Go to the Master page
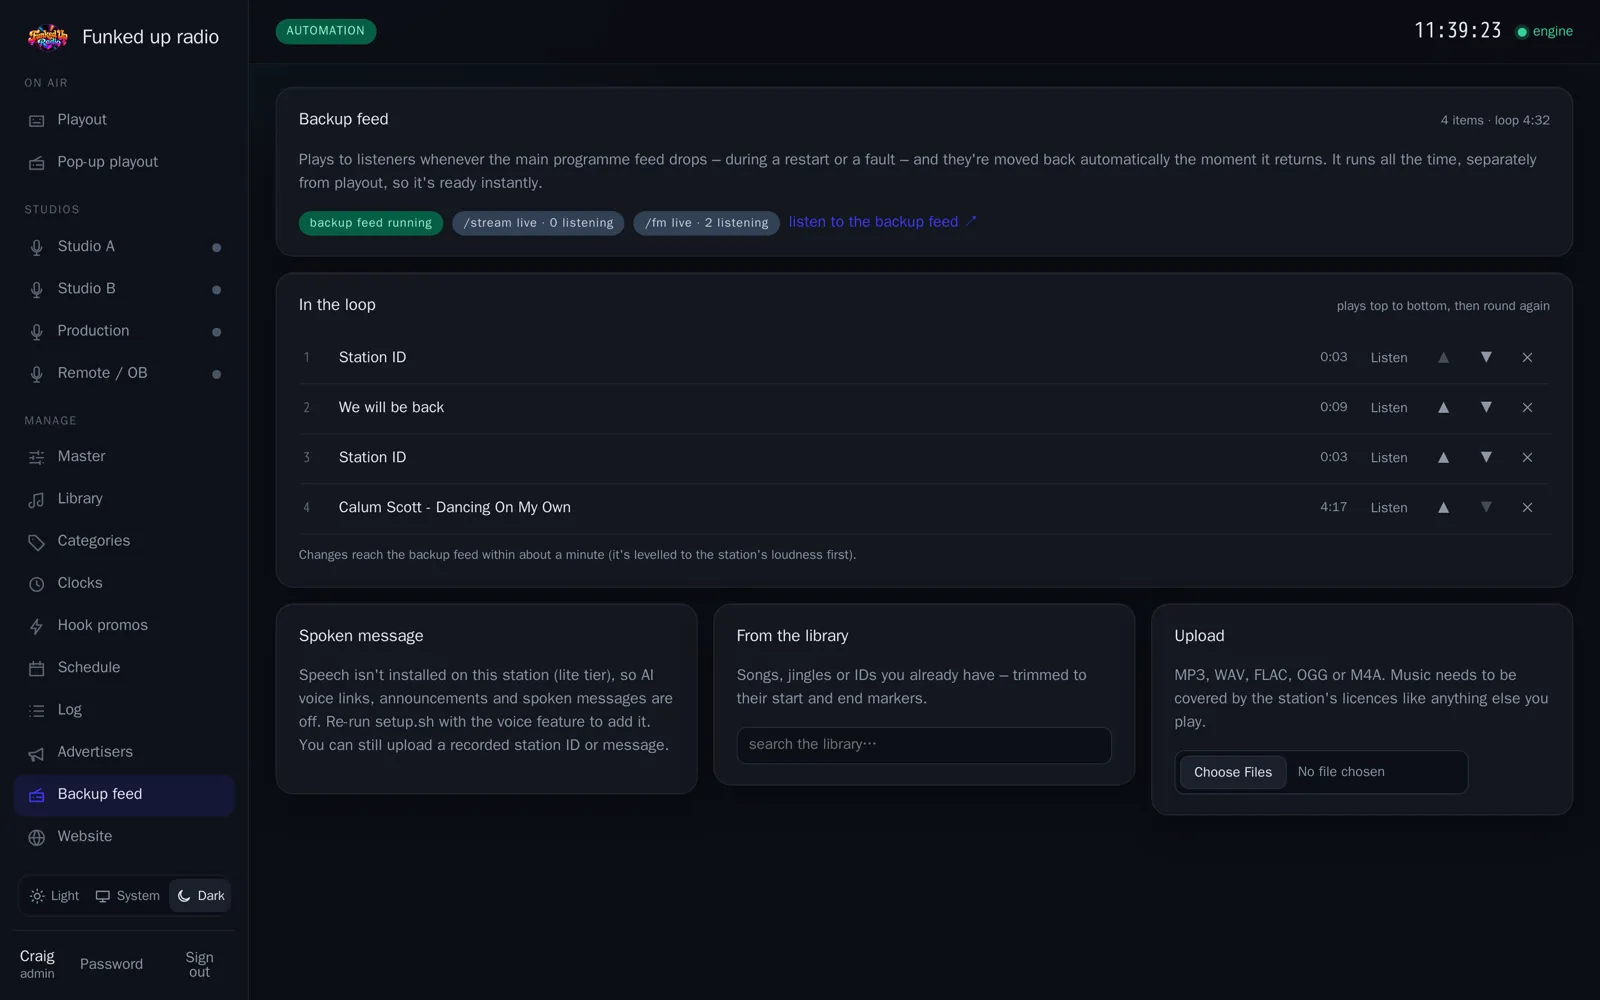 click(124, 457)
